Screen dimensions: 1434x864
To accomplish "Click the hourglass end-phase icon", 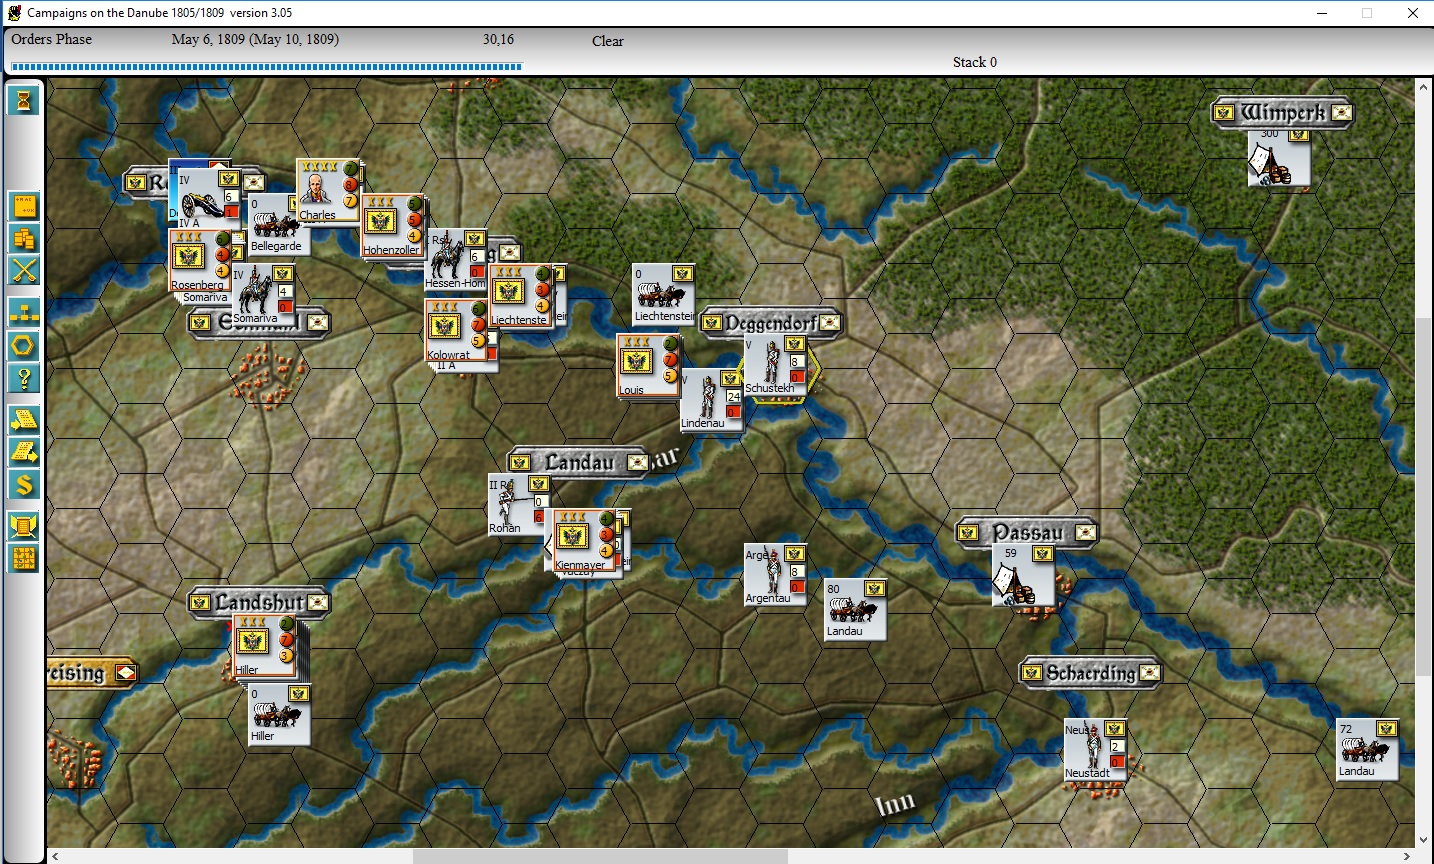I will (24, 100).
